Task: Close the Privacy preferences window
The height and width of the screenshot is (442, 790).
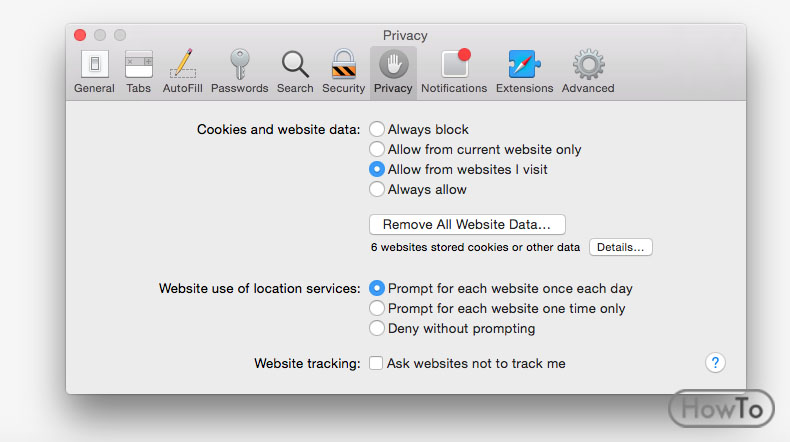Action: [80, 35]
